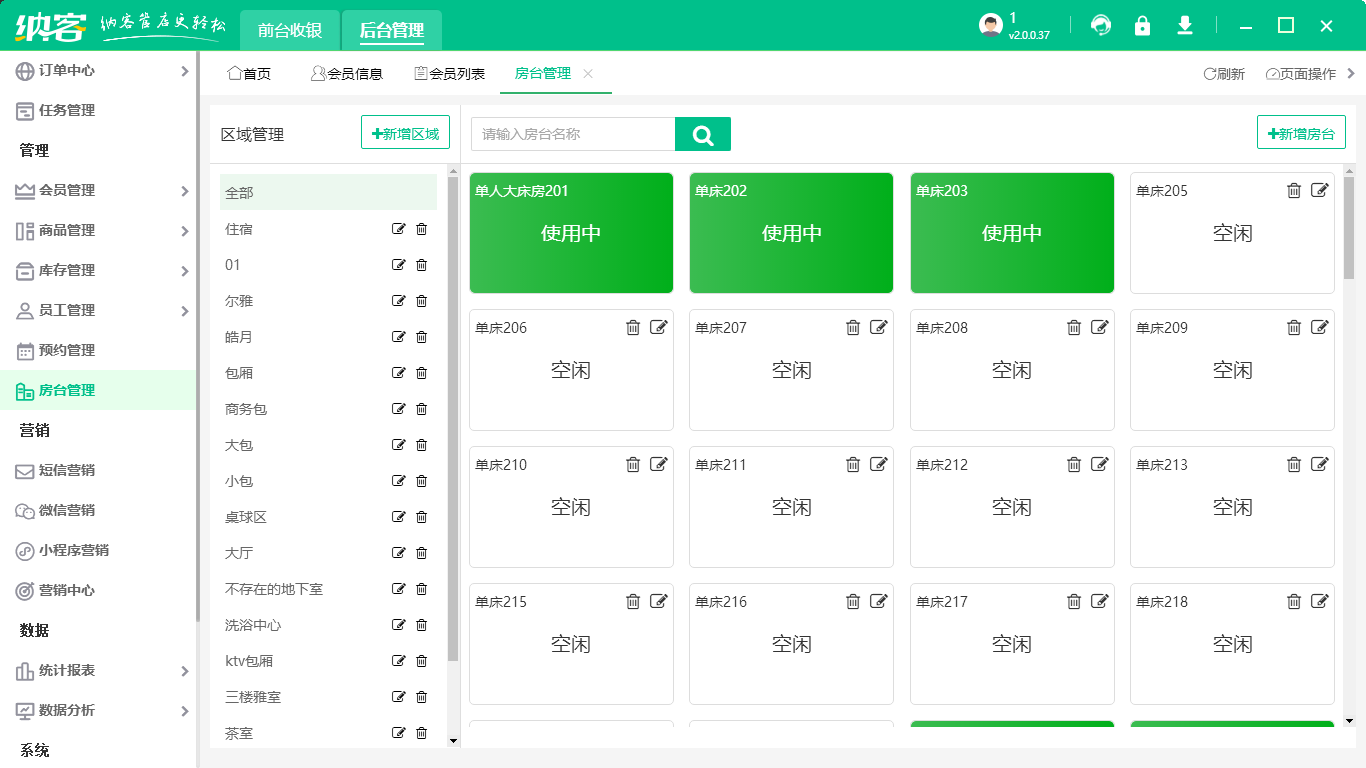1366x768 pixels.
Task: Delete room 单床216
Action: [853, 601]
